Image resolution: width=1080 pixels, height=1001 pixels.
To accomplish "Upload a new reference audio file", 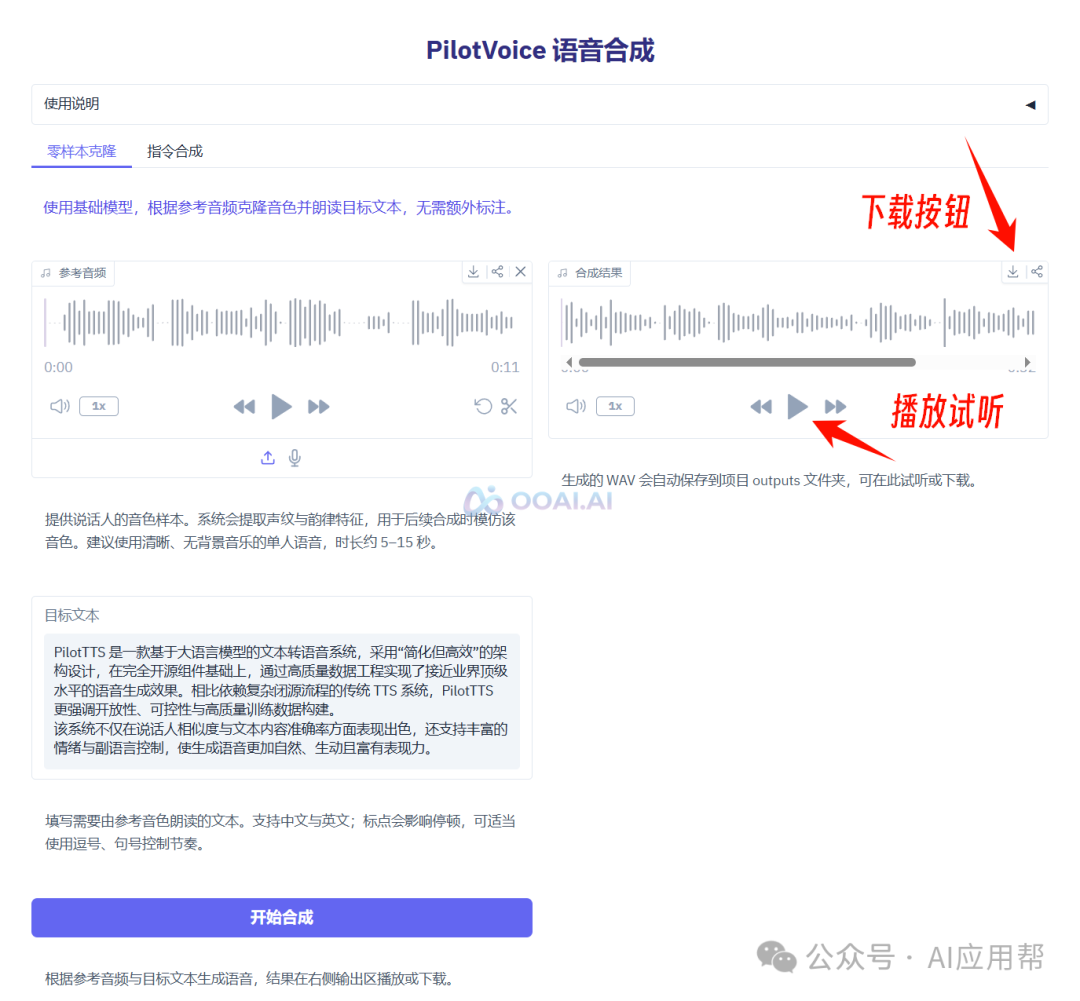I will pos(268,457).
